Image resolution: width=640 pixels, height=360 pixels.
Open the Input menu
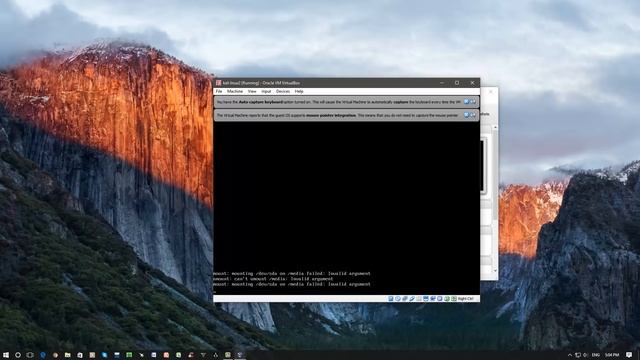click(x=266, y=91)
